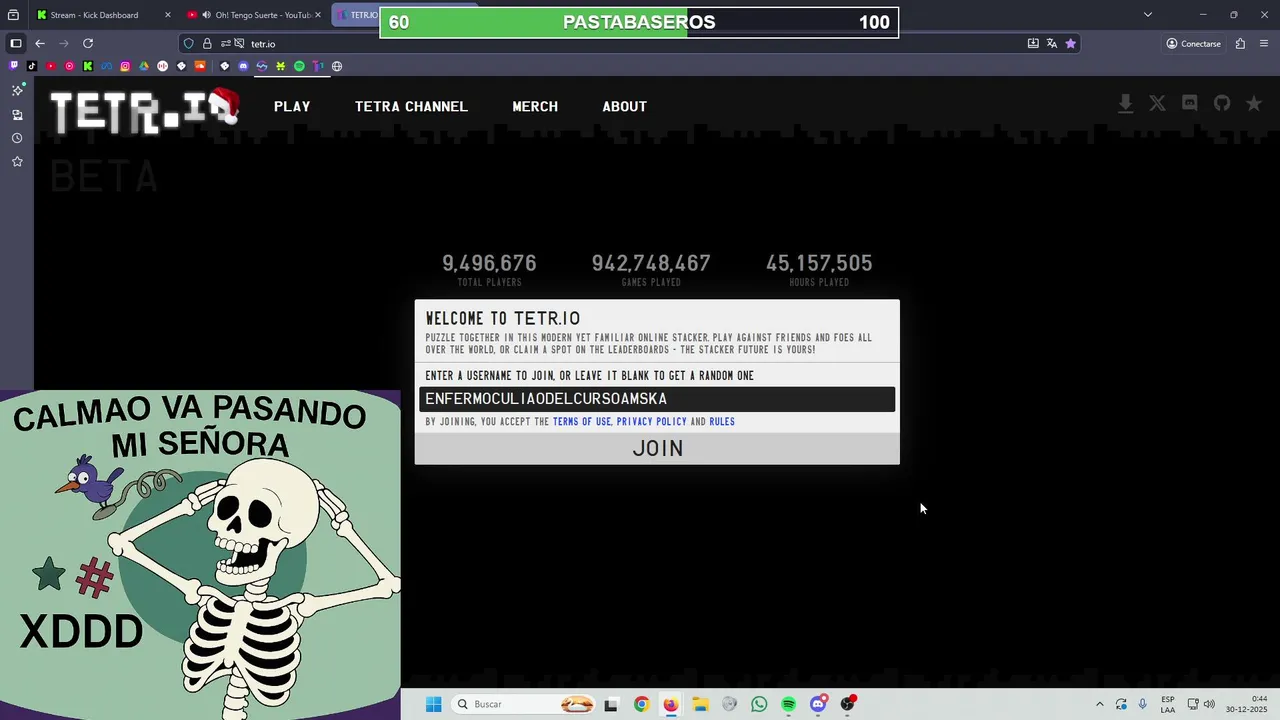Screen dimensions: 1280x720
Task: Click the install web app icon in the address bar
Action: [x=1033, y=43]
